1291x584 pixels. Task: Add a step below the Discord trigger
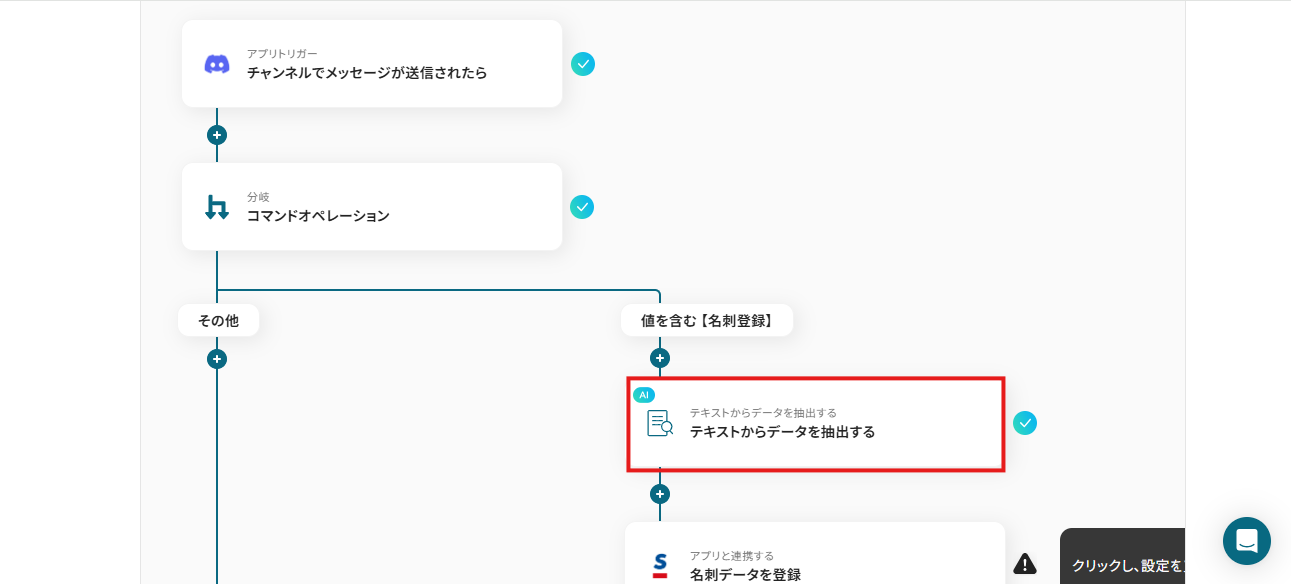click(x=217, y=135)
